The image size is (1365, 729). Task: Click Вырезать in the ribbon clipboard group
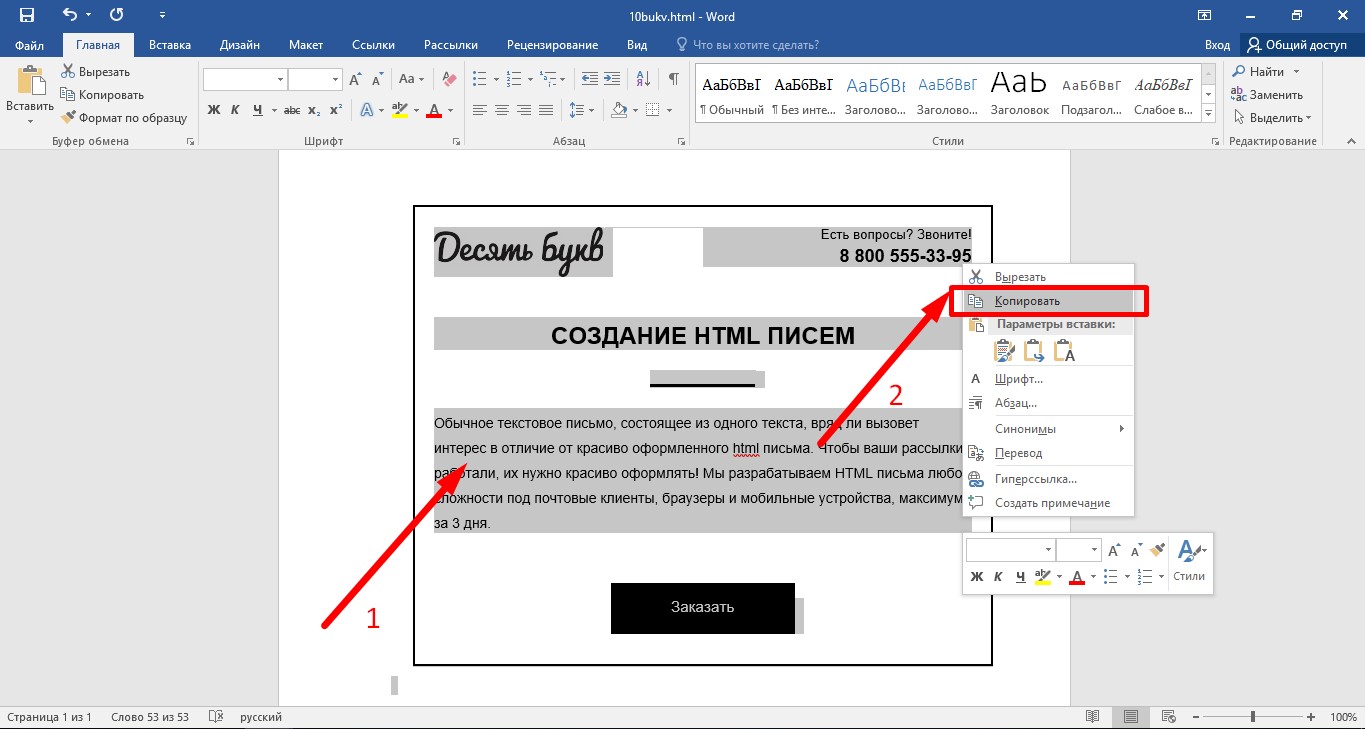95,72
